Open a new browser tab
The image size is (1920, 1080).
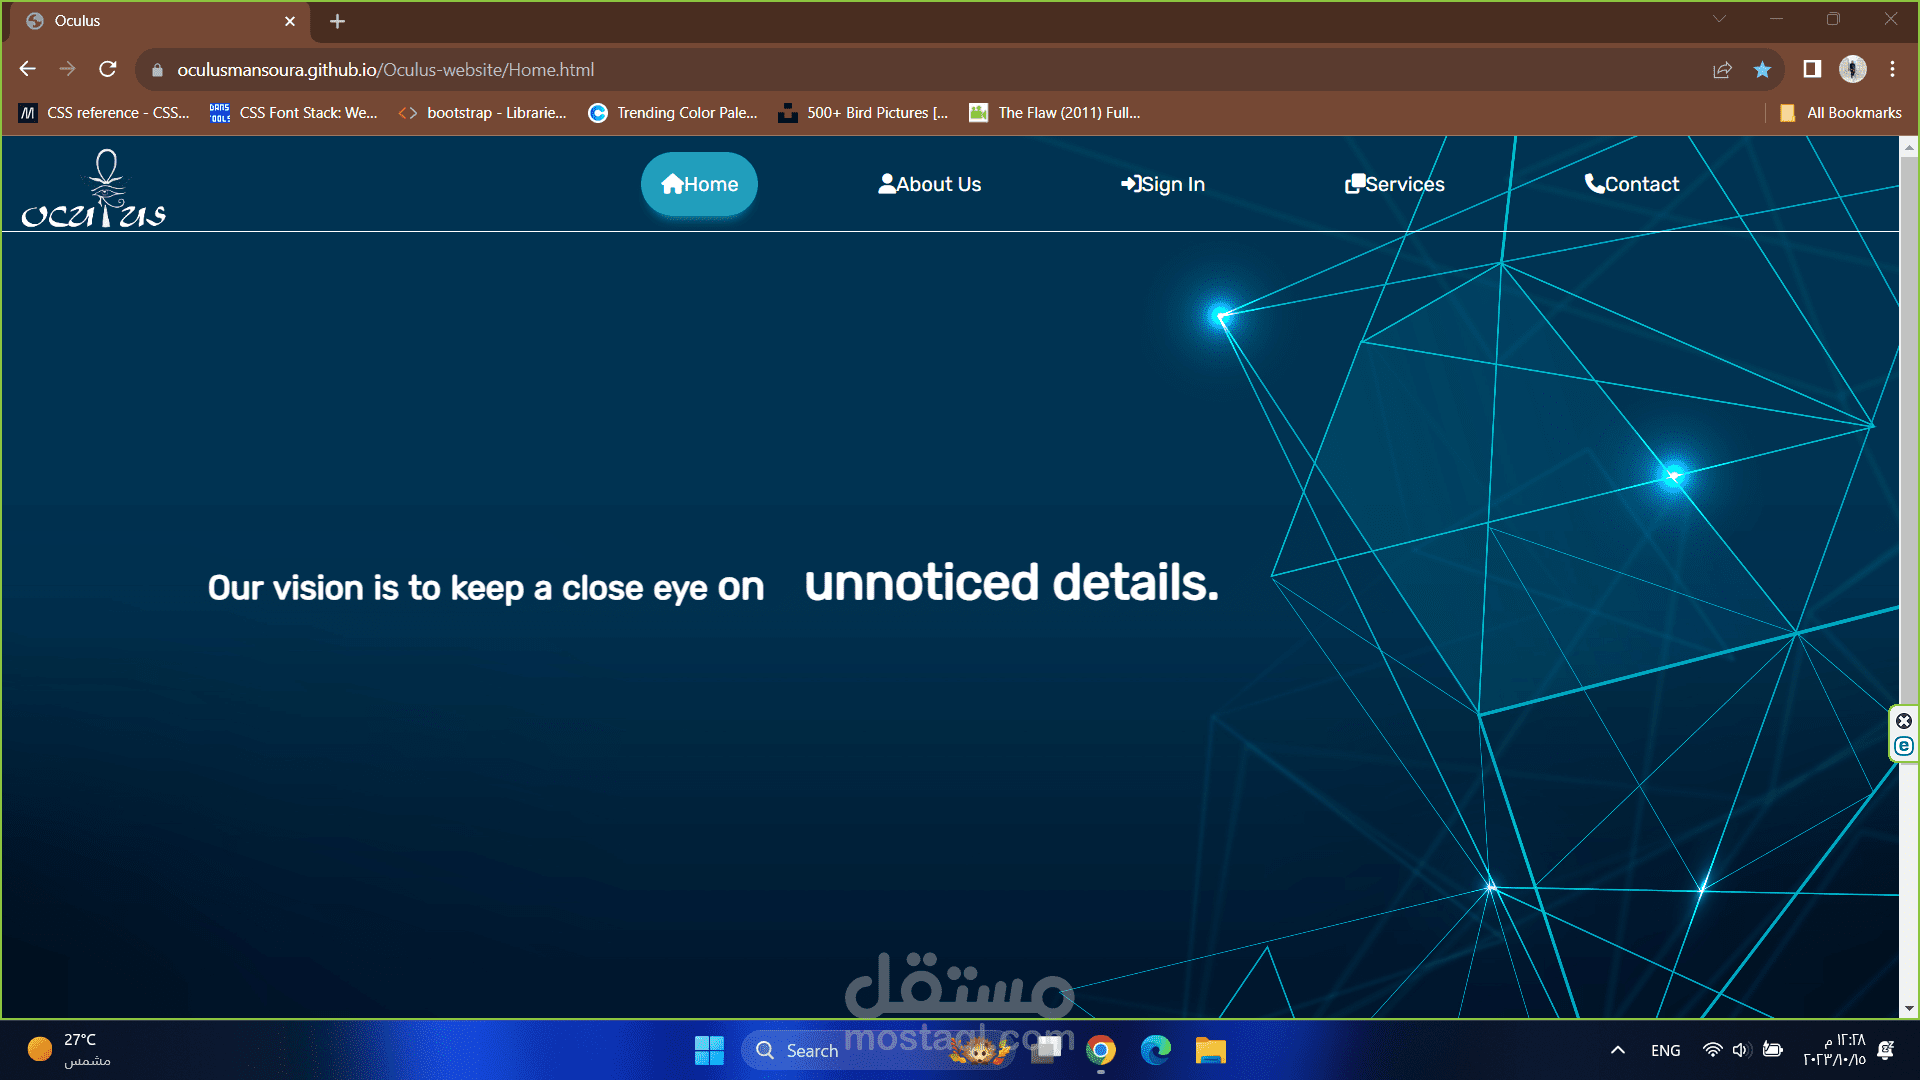click(337, 21)
